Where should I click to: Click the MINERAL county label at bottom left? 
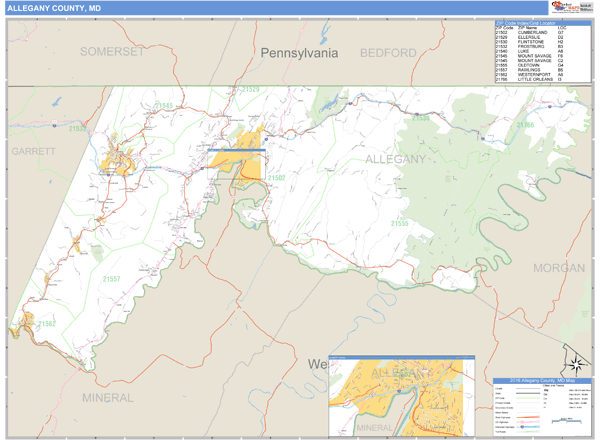point(108,397)
